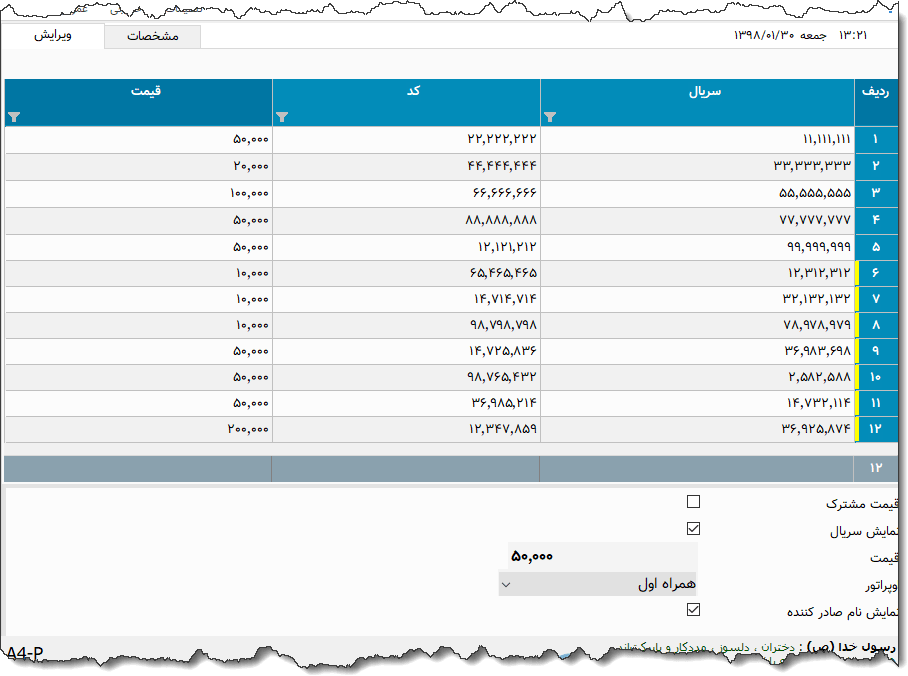
Task: Expand the اپراتور dropdown showing همراه اول
Action: click(597, 583)
